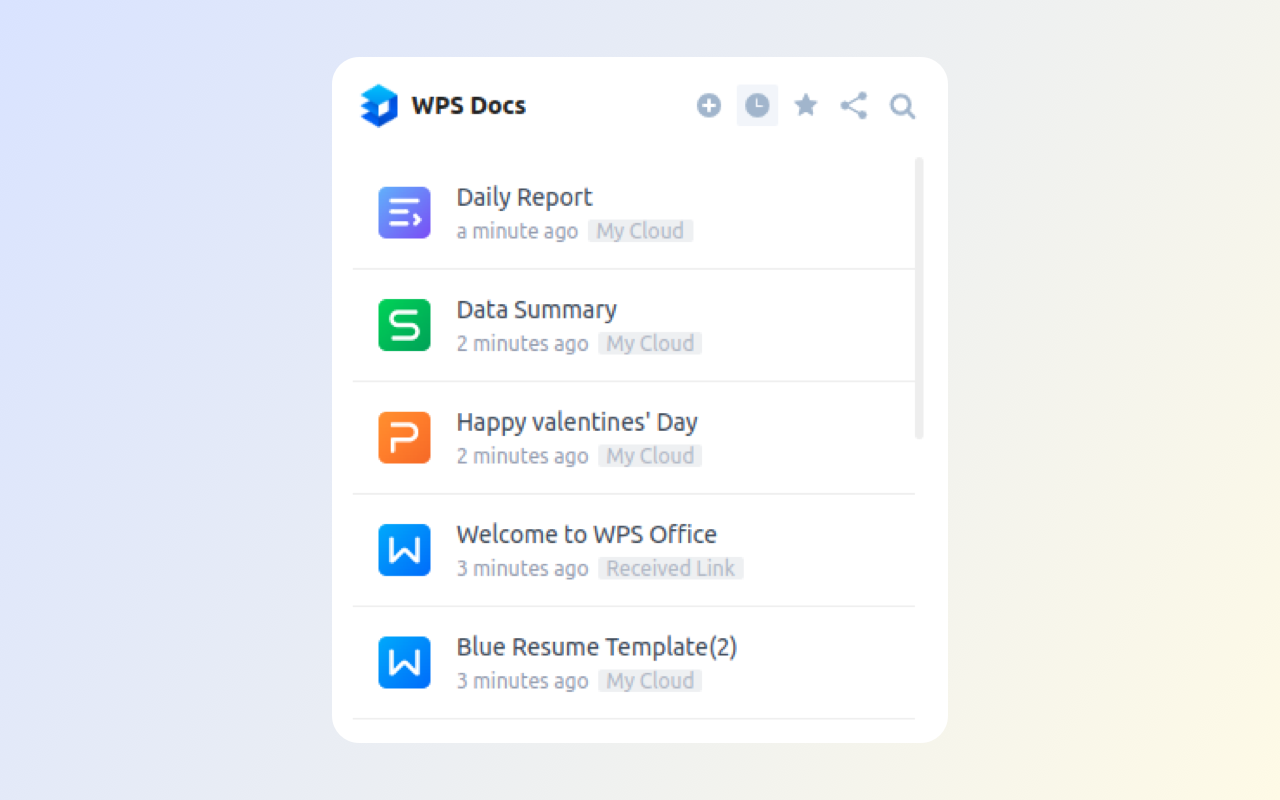Click the WPS Docs logo icon
This screenshot has width=1280, height=800.
pos(379,106)
